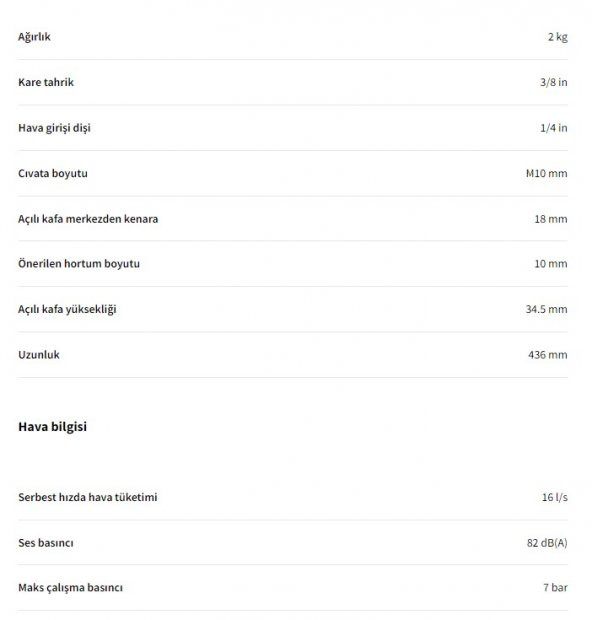Image resolution: width=592 pixels, height=620 pixels.
Task: Select the 2 kg weight value
Action: tap(558, 37)
